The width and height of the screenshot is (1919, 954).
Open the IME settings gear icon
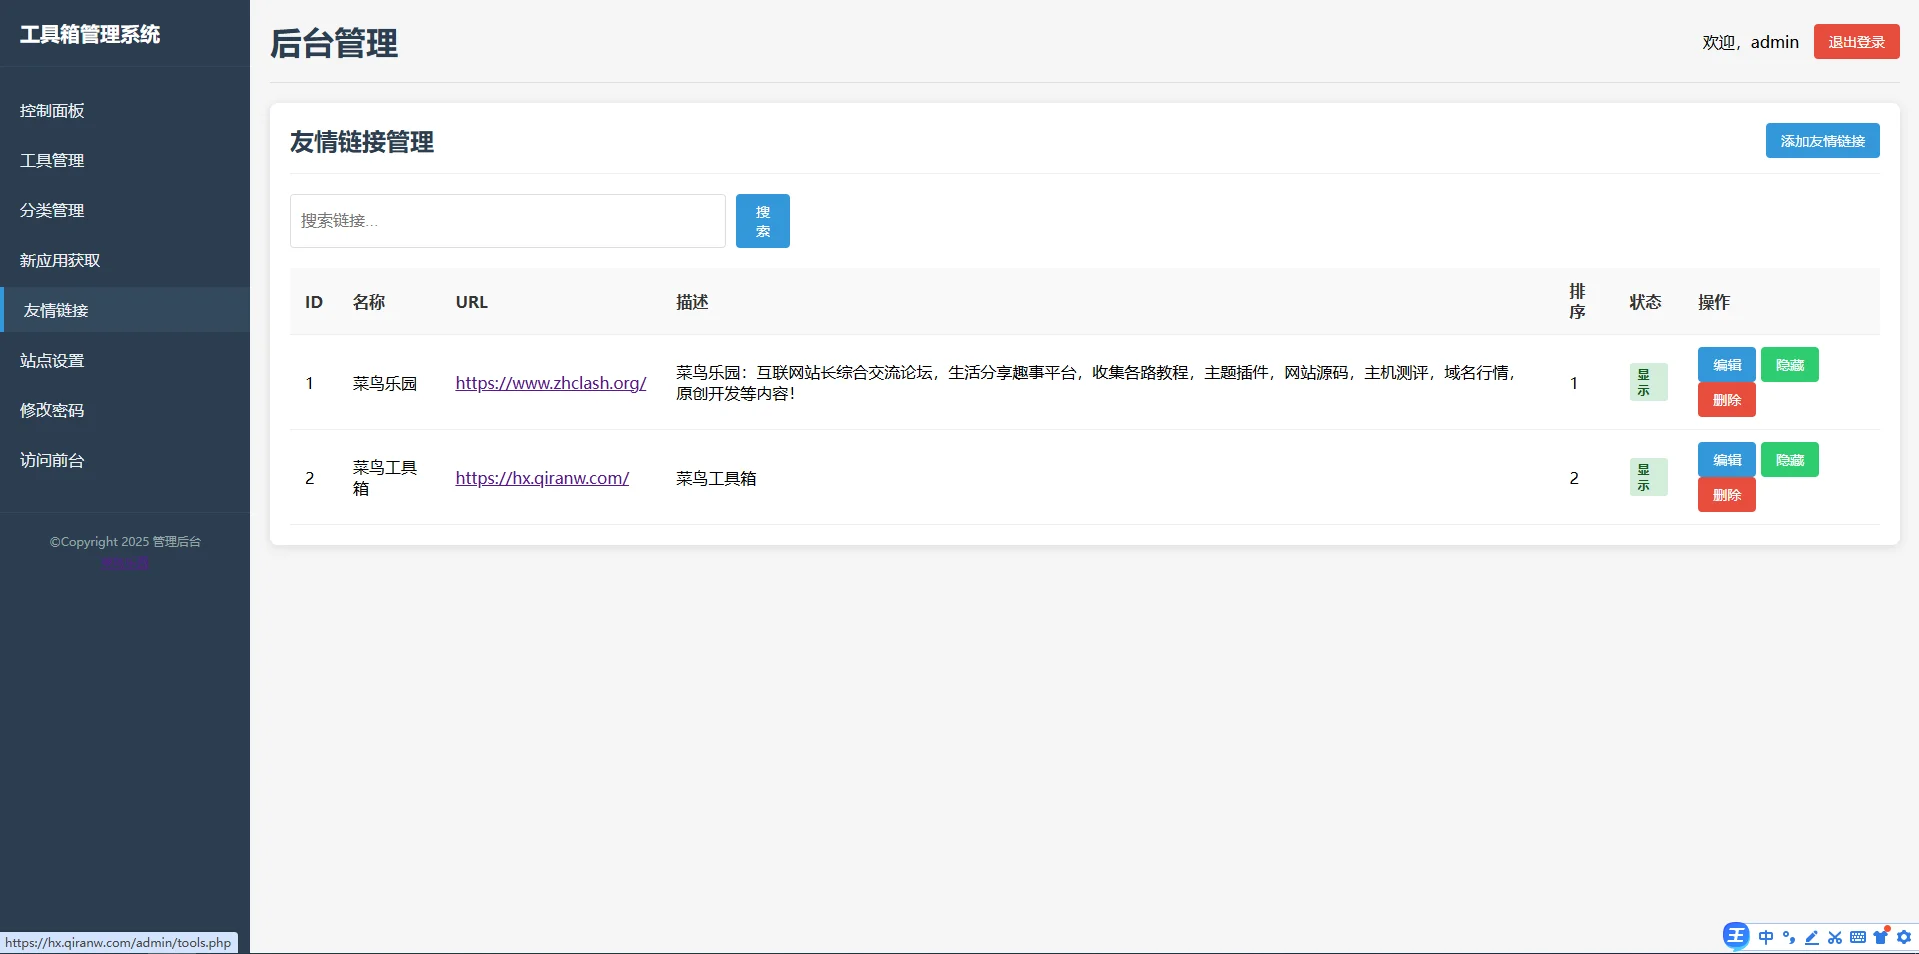click(x=1905, y=937)
